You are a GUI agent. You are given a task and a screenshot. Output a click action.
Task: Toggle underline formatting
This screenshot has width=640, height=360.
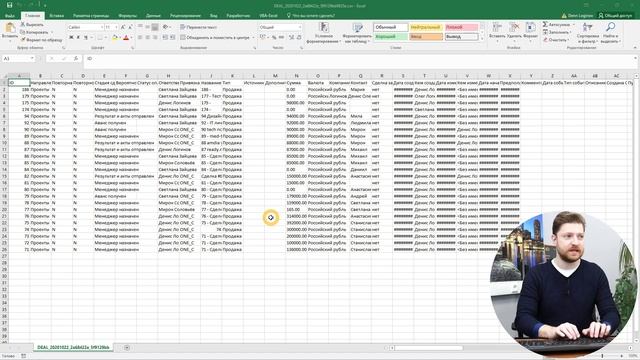coord(86,38)
